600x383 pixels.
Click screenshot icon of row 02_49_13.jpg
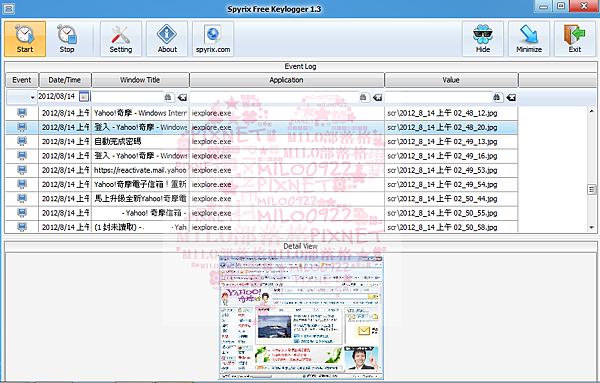point(22,141)
